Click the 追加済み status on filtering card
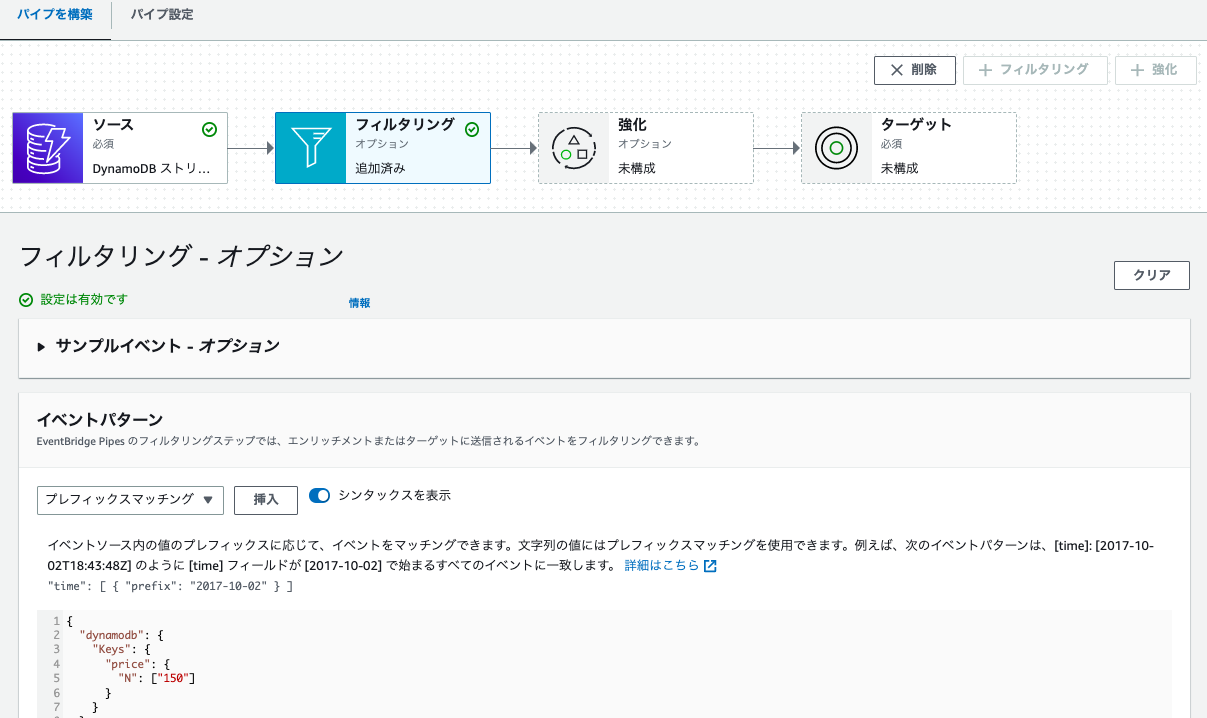This screenshot has height=718, width=1207. 380,168
